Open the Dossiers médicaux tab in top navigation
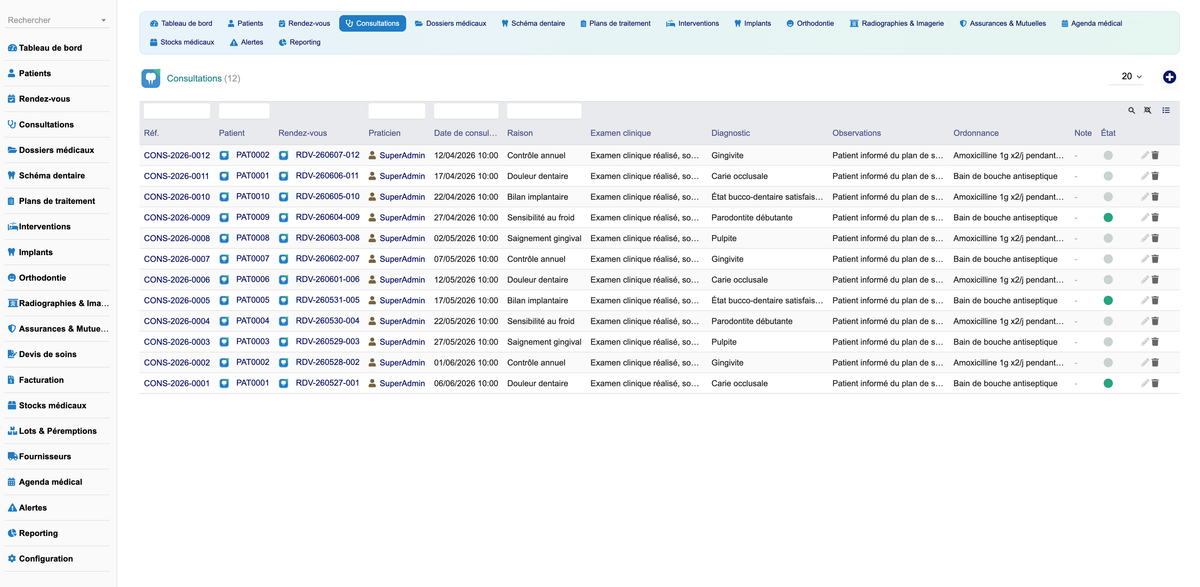Viewport: 1200px width, 587px height. [450, 23]
